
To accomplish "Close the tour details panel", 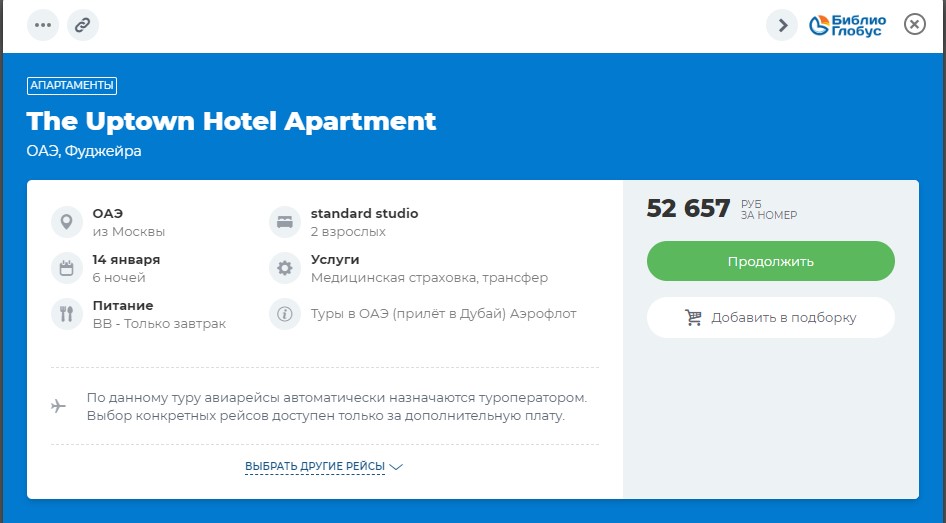I will coord(915,25).
